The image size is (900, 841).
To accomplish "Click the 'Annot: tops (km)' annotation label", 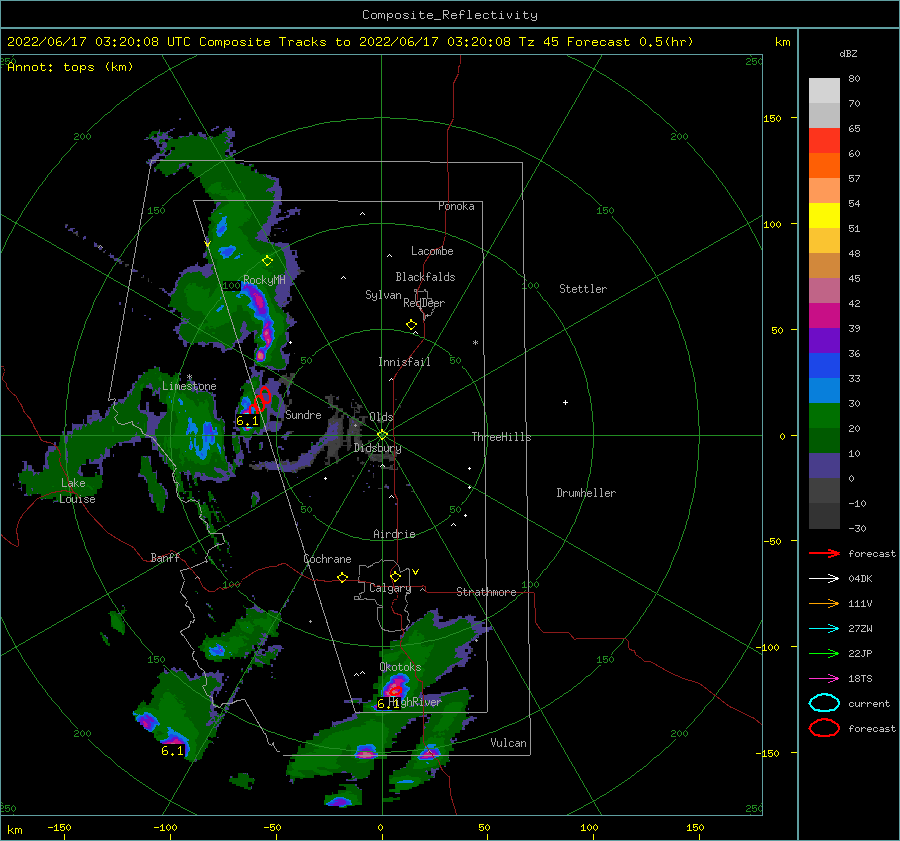I will tap(70, 67).
